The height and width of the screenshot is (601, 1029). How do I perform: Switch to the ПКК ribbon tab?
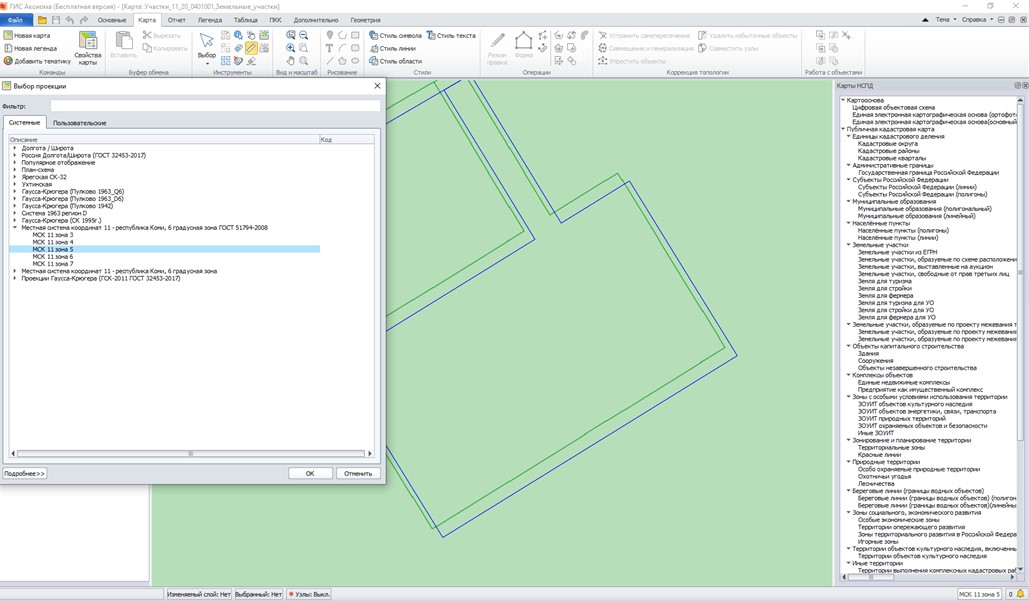[276, 20]
